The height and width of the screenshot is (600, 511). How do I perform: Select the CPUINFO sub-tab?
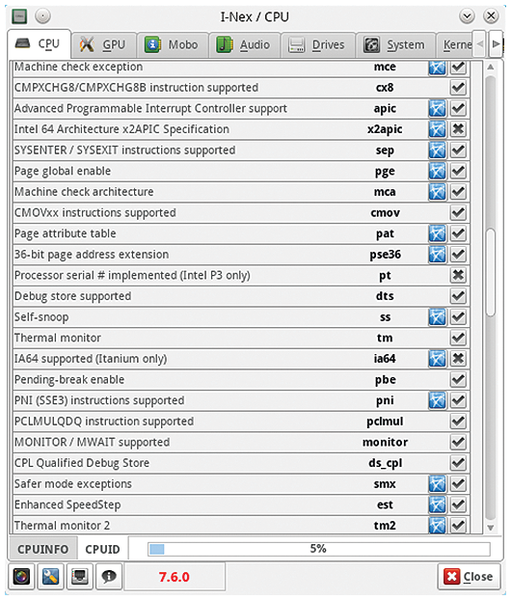43,549
